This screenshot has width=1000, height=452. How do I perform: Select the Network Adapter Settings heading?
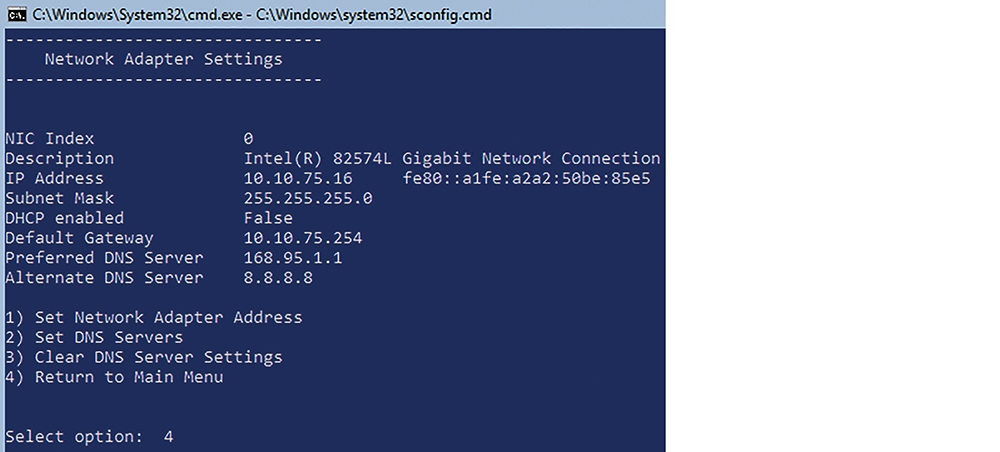[x=163, y=59]
